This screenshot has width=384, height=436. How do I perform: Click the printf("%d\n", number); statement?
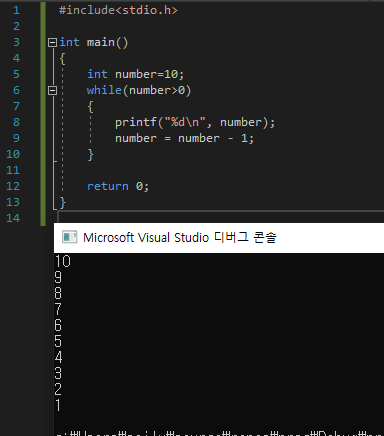(x=195, y=122)
